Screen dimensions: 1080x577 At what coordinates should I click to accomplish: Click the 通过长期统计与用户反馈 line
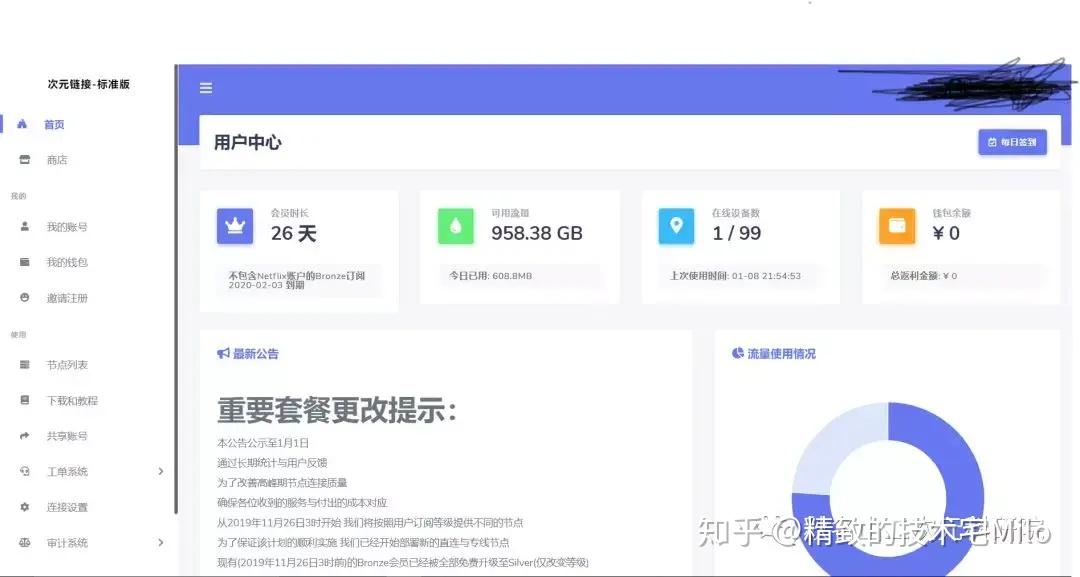point(272,463)
